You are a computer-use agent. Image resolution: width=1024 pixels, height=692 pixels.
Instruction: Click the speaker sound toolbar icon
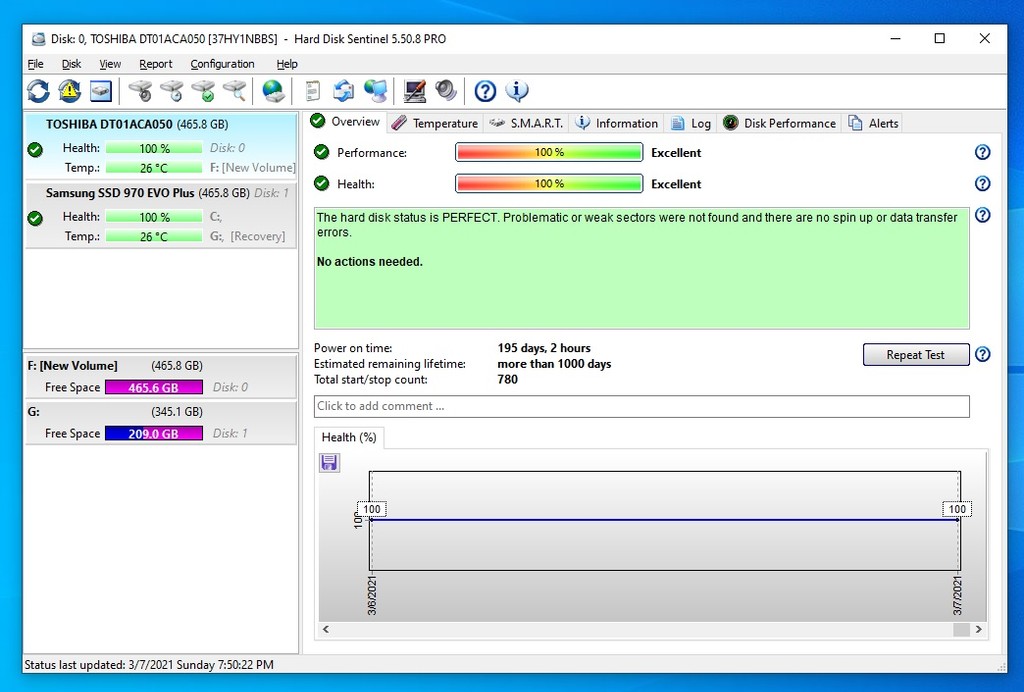(x=446, y=91)
